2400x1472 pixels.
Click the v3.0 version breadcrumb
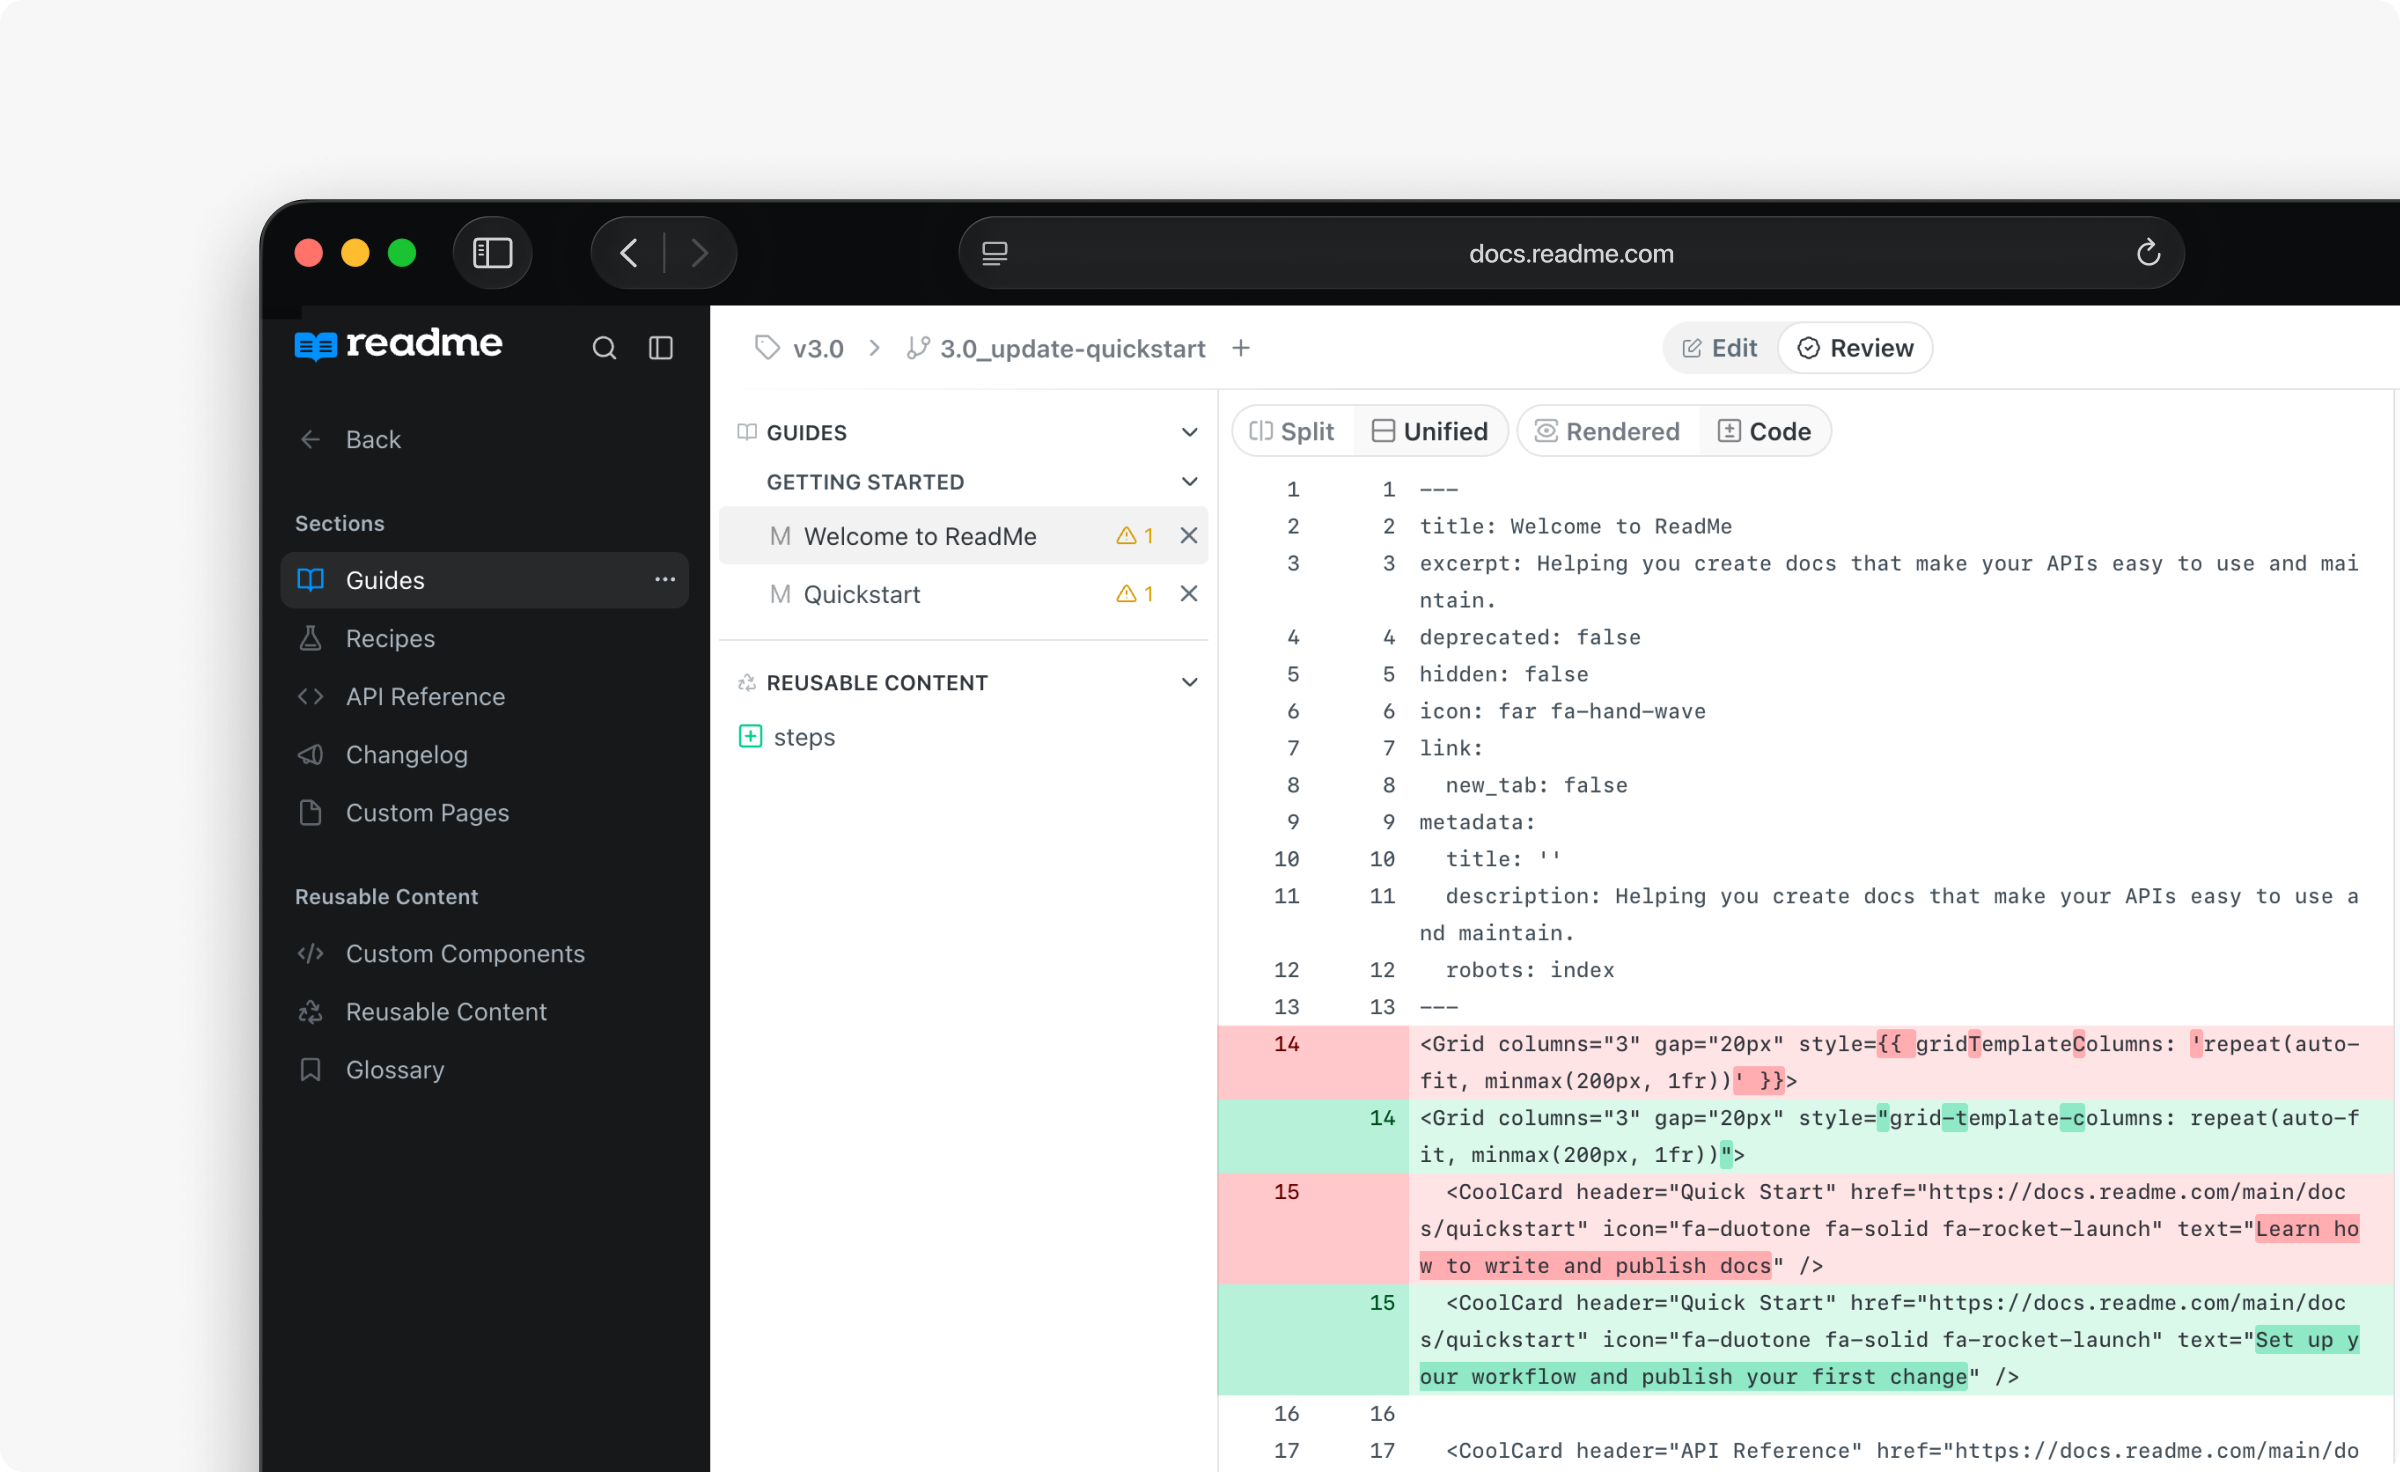[x=818, y=349]
